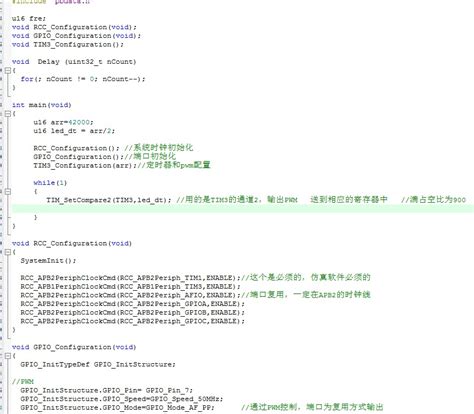Fold the RCC_Configuration function body
The height and width of the screenshot is (414, 474).
[x=7, y=252]
